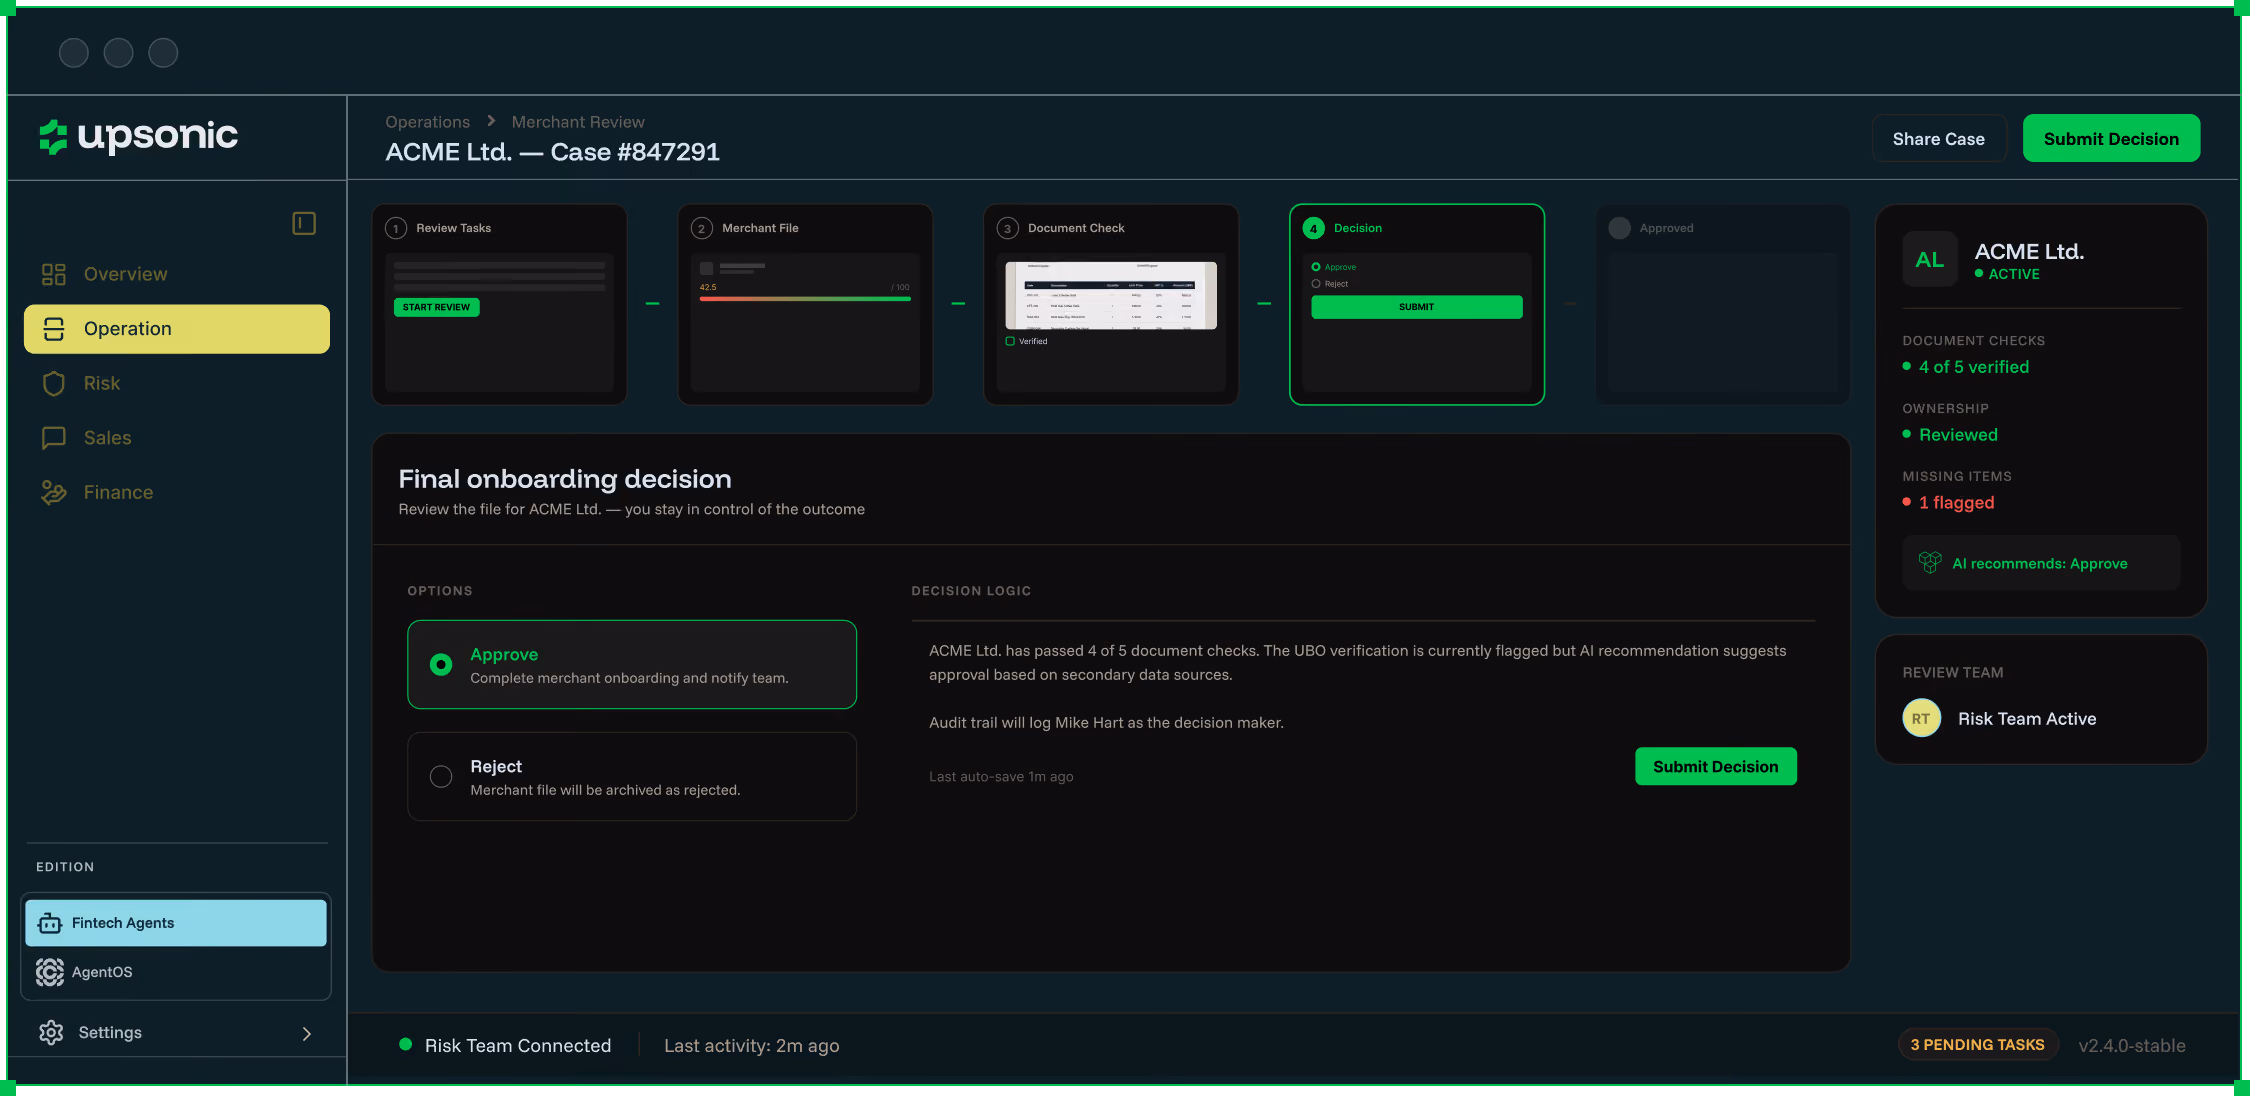
Task: Click the 'v2.4.0-stable' version label
Action: tap(2132, 1045)
